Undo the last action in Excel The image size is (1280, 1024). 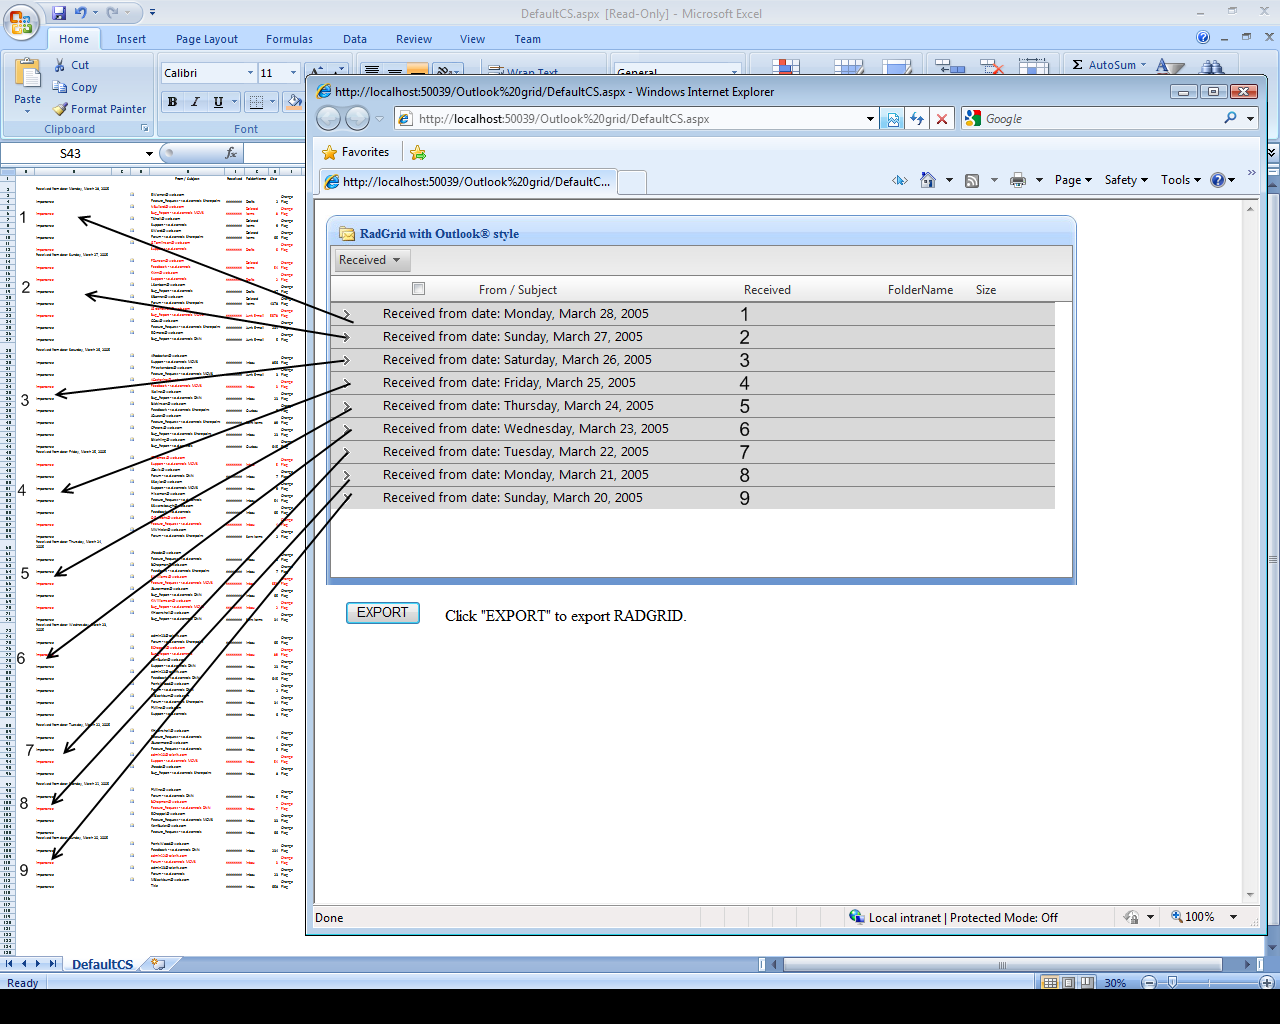(81, 13)
